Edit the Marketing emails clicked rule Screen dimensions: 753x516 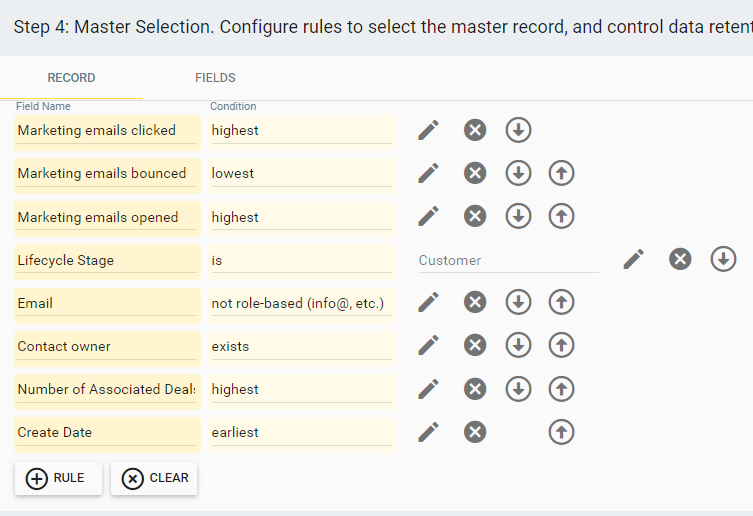point(428,130)
